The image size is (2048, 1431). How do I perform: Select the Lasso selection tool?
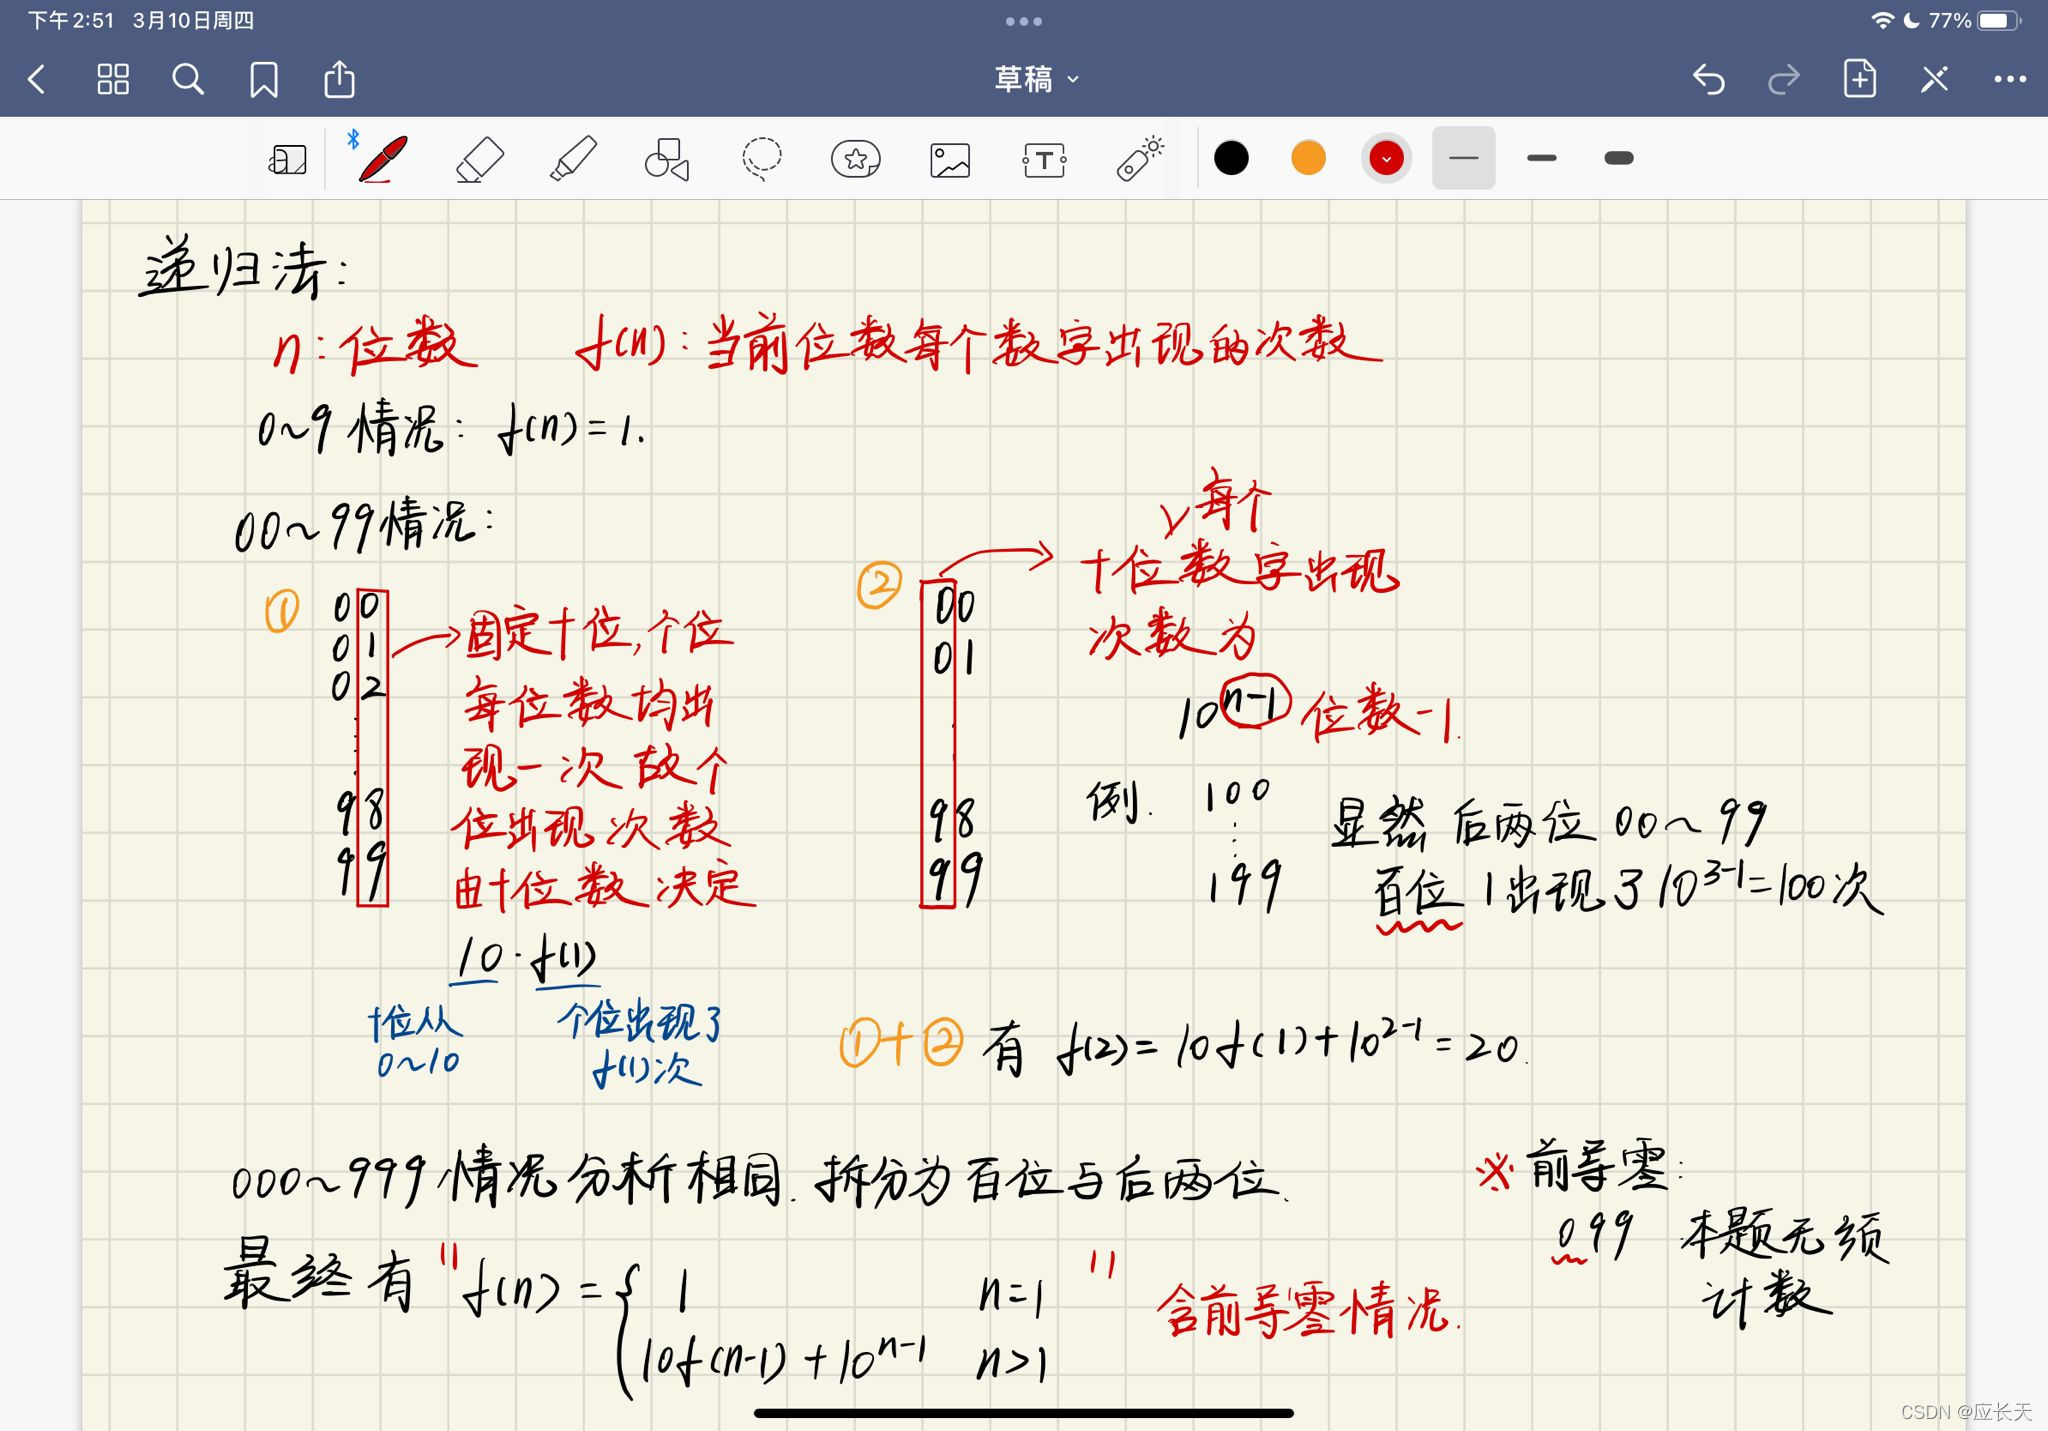point(761,158)
